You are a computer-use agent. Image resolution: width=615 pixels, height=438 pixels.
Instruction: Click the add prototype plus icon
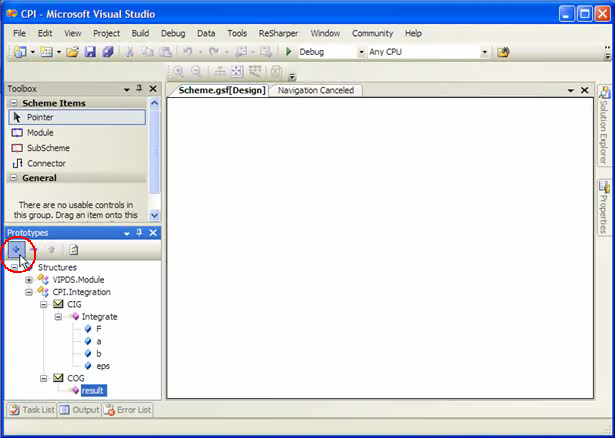17,249
